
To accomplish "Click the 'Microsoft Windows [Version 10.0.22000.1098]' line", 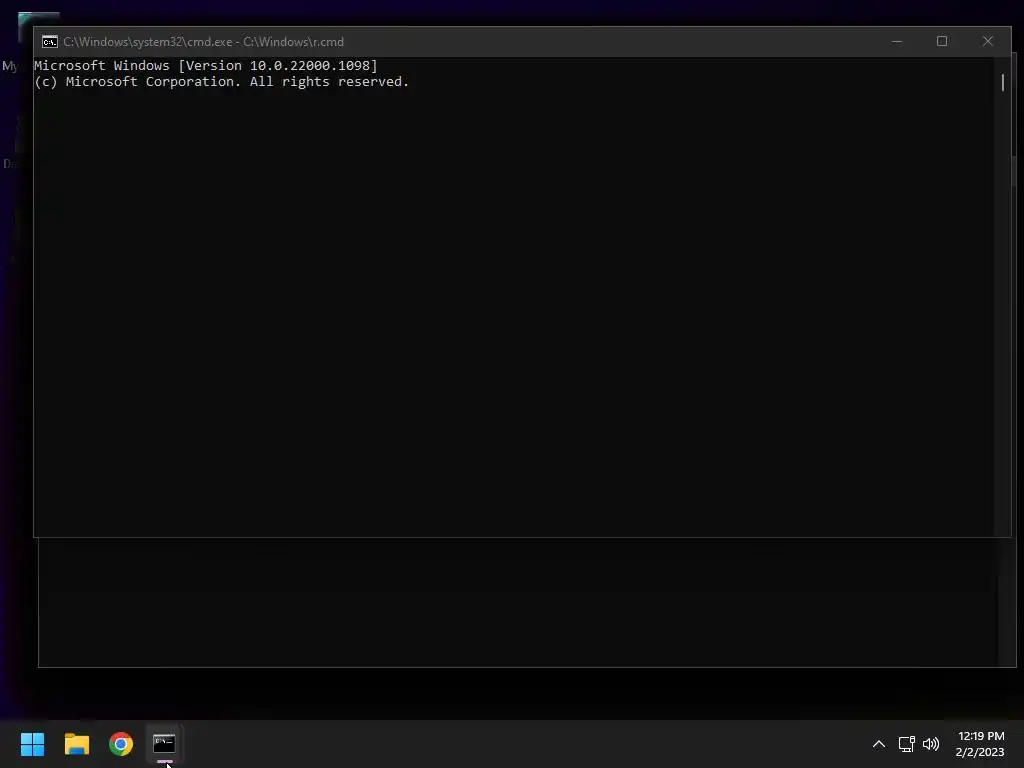I will [206, 65].
